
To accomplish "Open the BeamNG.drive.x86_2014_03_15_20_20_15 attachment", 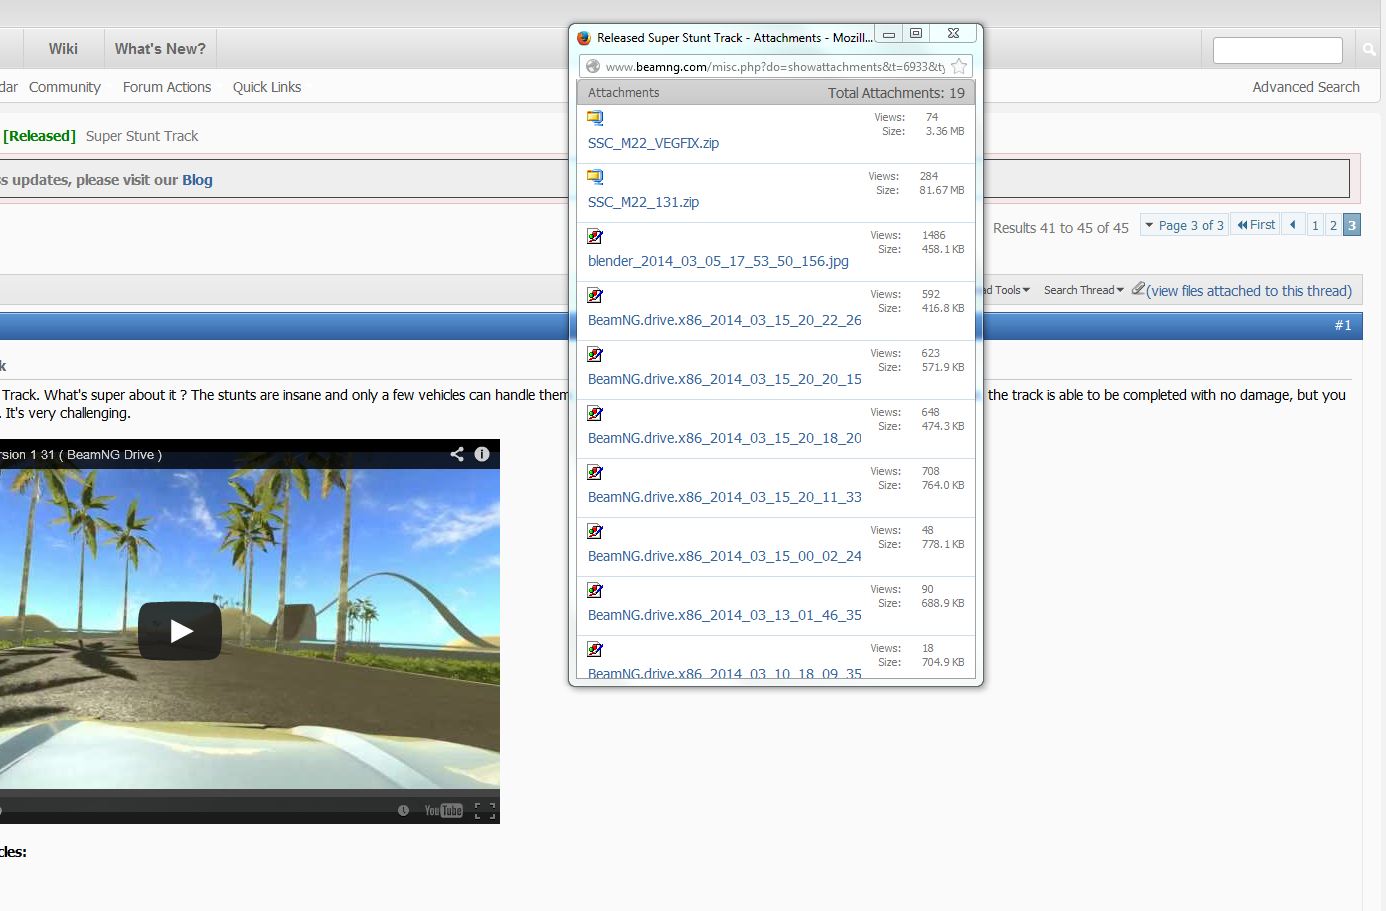I will pos(724,379).
